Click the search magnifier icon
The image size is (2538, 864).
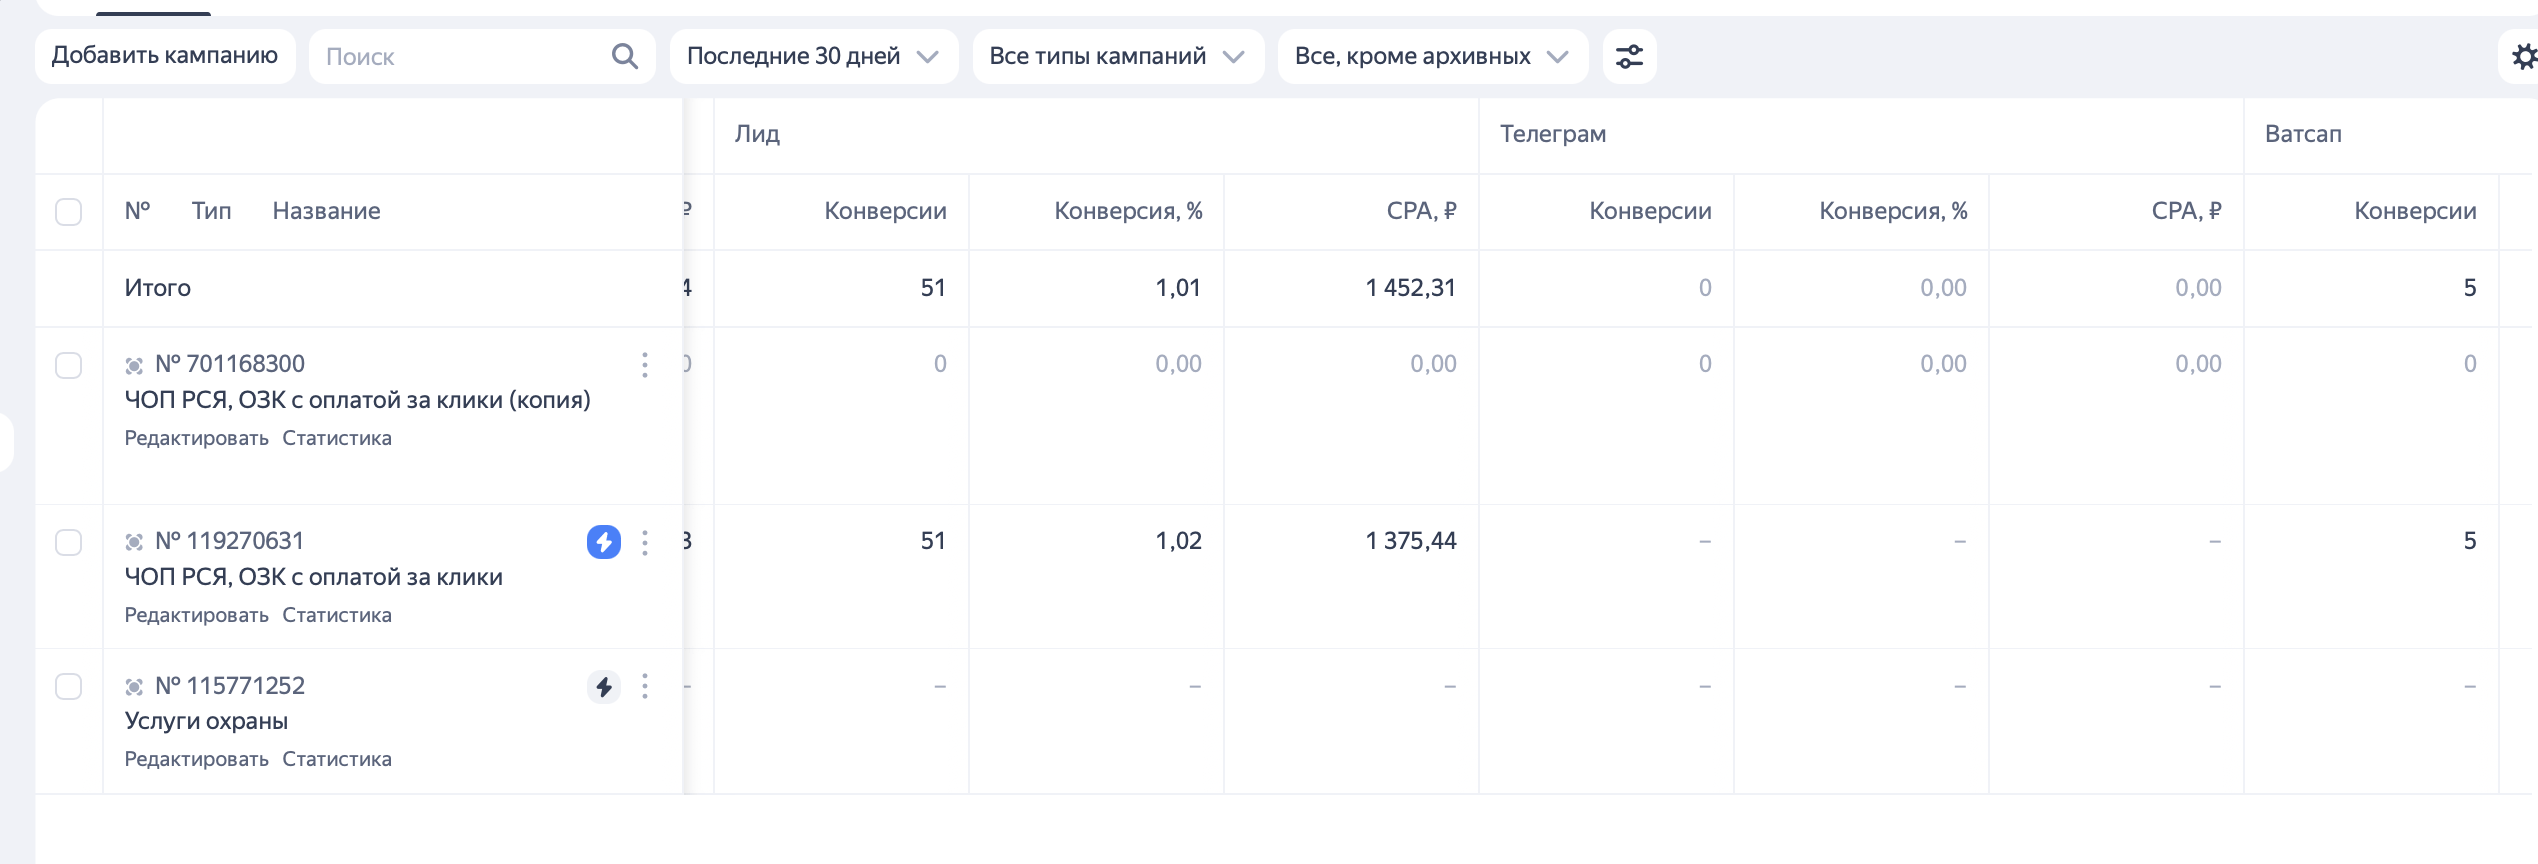pyautogui.click(x=625, y=56)
